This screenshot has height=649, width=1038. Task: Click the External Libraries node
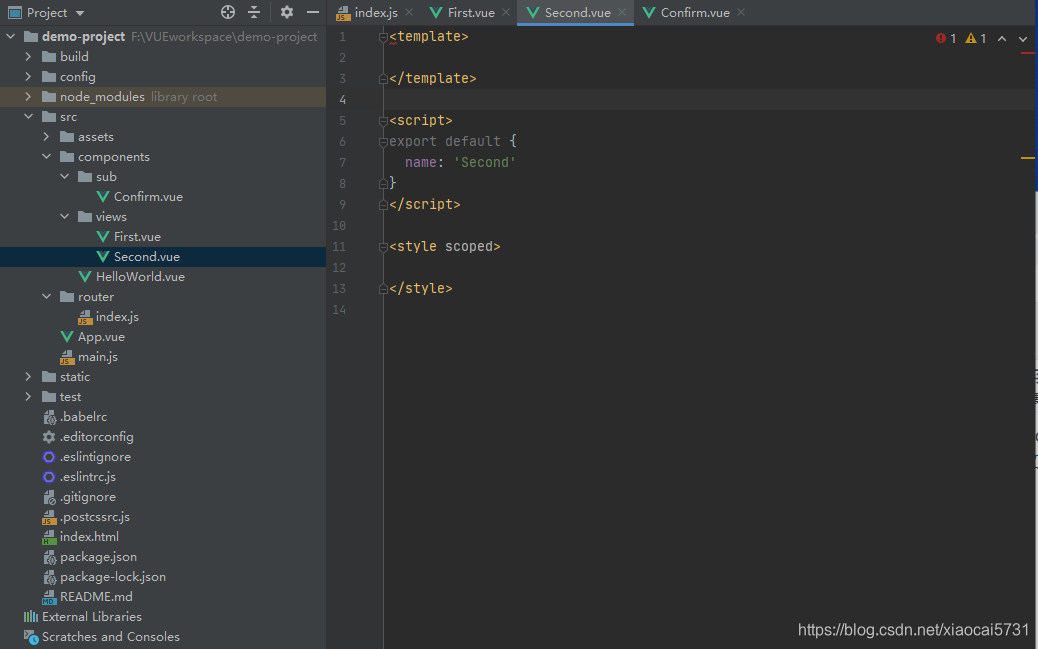point(91,617)
